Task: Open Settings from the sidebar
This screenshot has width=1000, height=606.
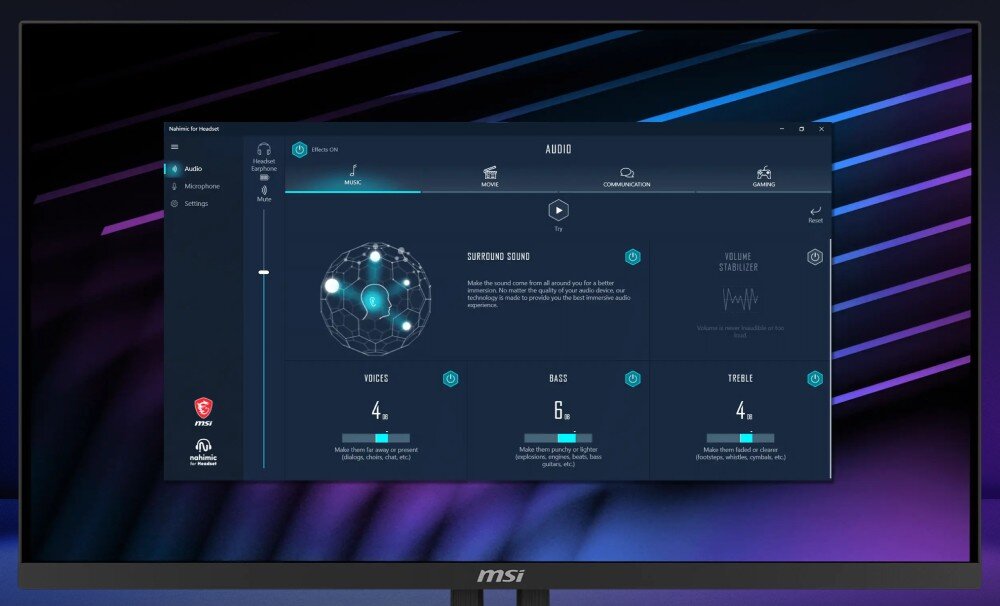Action: 196,203
